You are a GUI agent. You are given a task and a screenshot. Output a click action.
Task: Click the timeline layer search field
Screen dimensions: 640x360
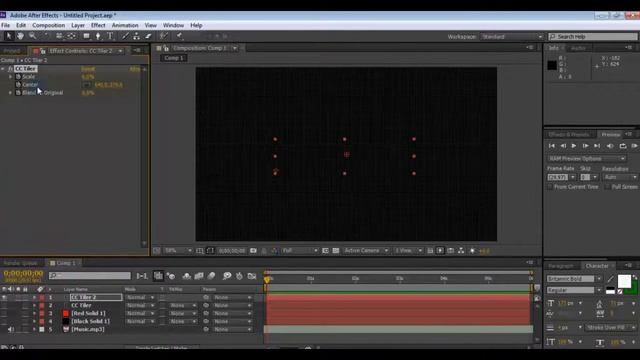[90, 276]
